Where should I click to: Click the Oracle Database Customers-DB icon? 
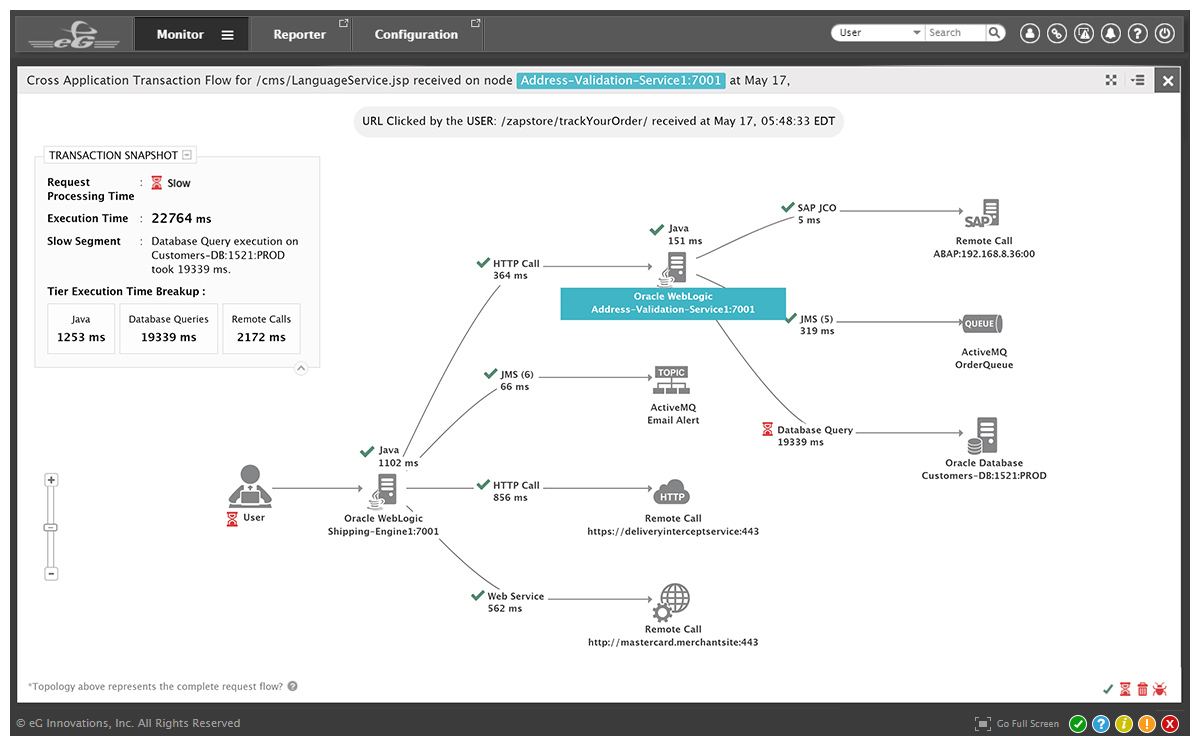pyautogui.click(x=983, y=436)
